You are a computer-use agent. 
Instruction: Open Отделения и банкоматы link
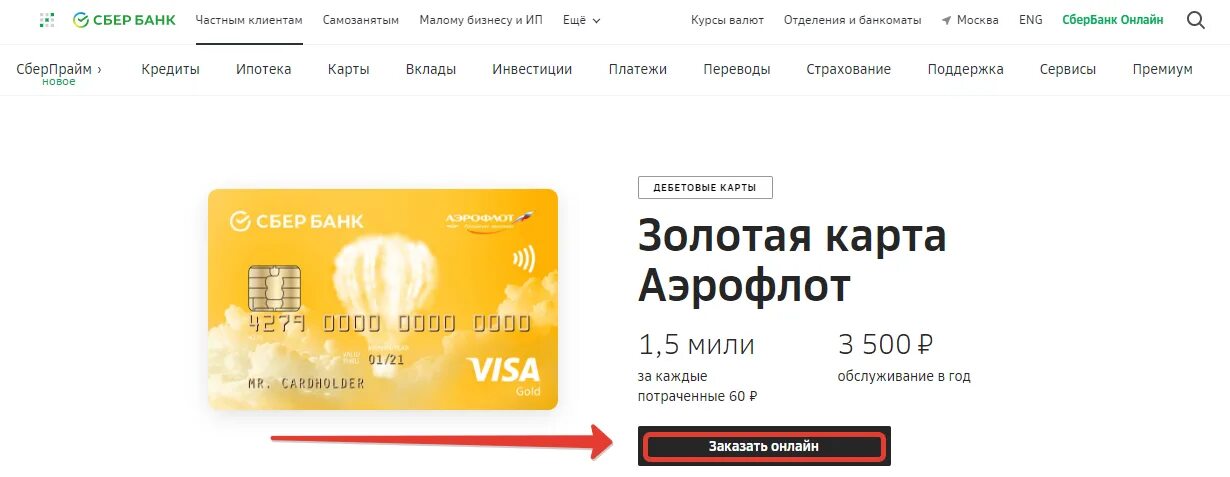[x=853, y=20]
